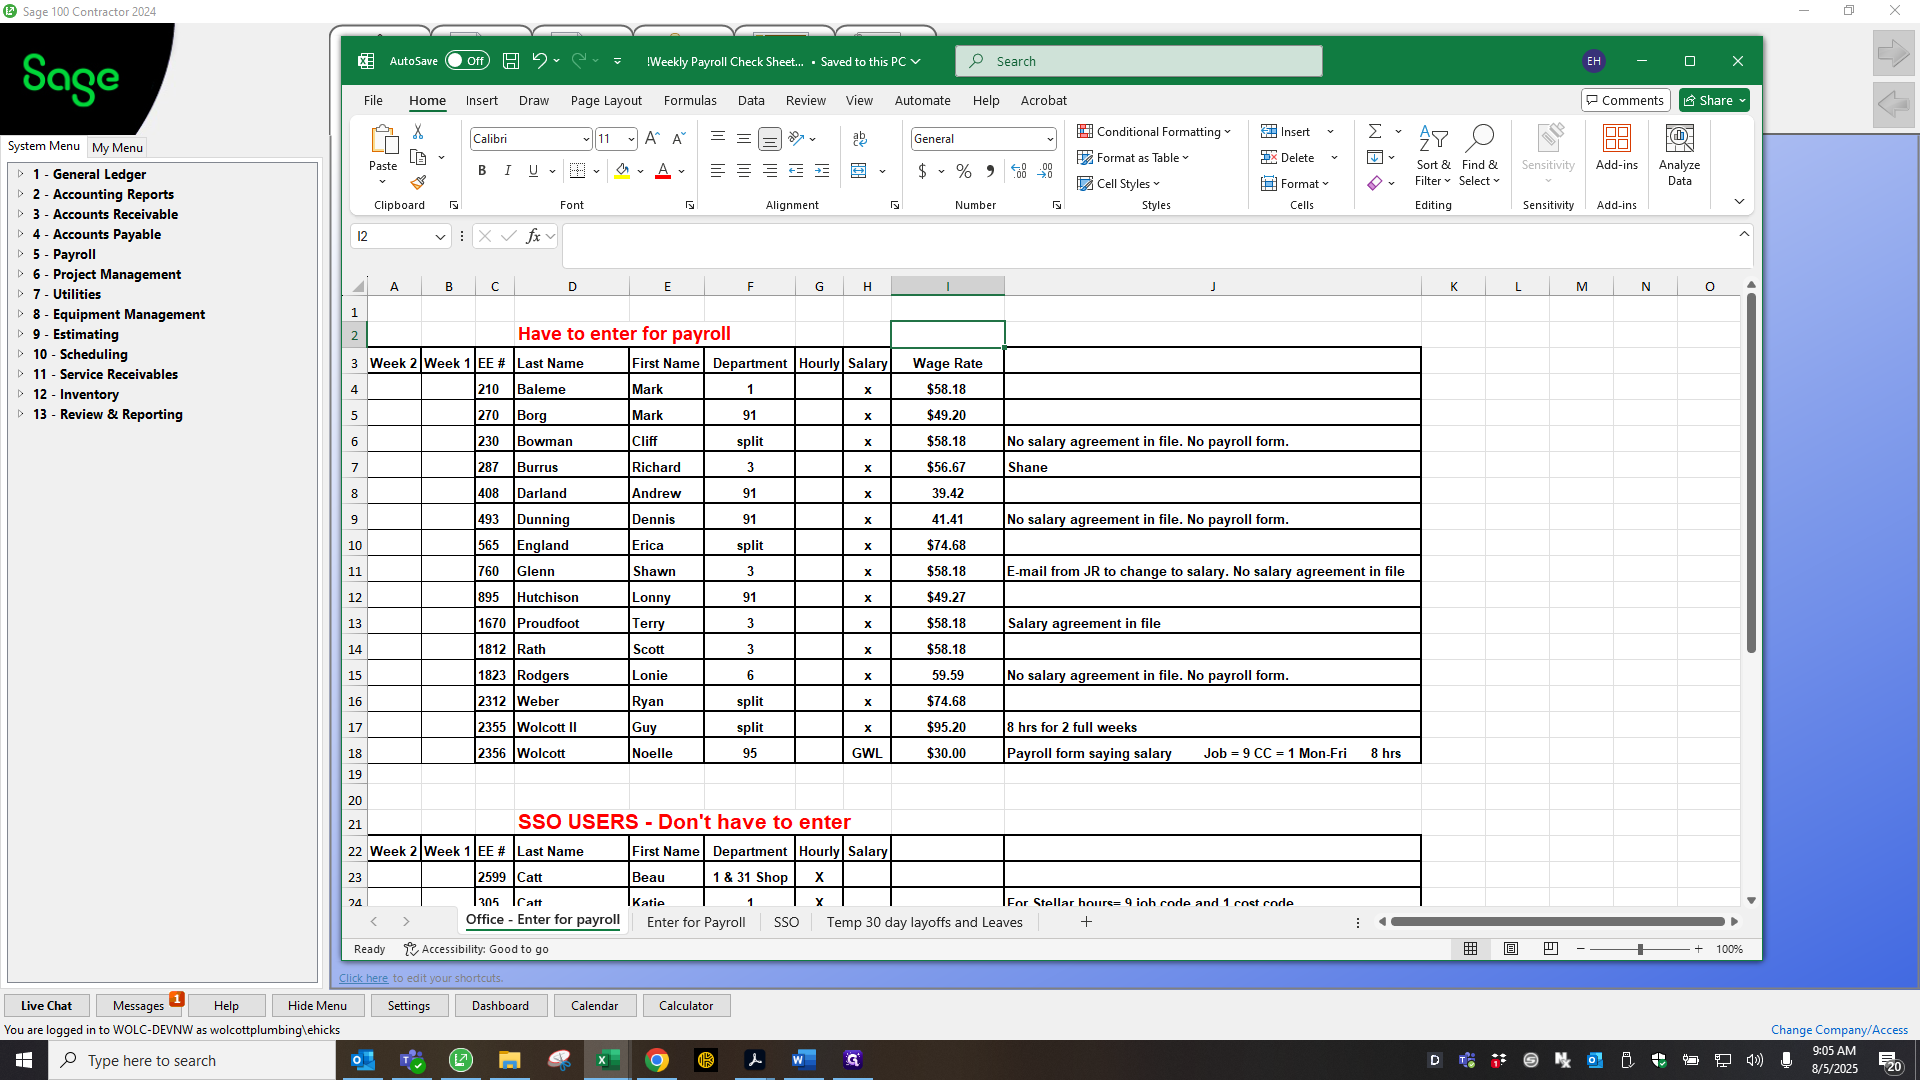Expand the Payroll tree item in Sage
The height and width of the screenshot is (1080, 1920).
[x=21, y=254]
